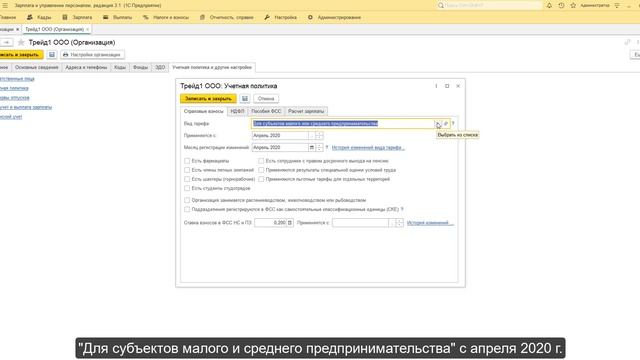Click the search field in the top bar
The height and width of the screenshot is (360, 640).
(489, 5)
